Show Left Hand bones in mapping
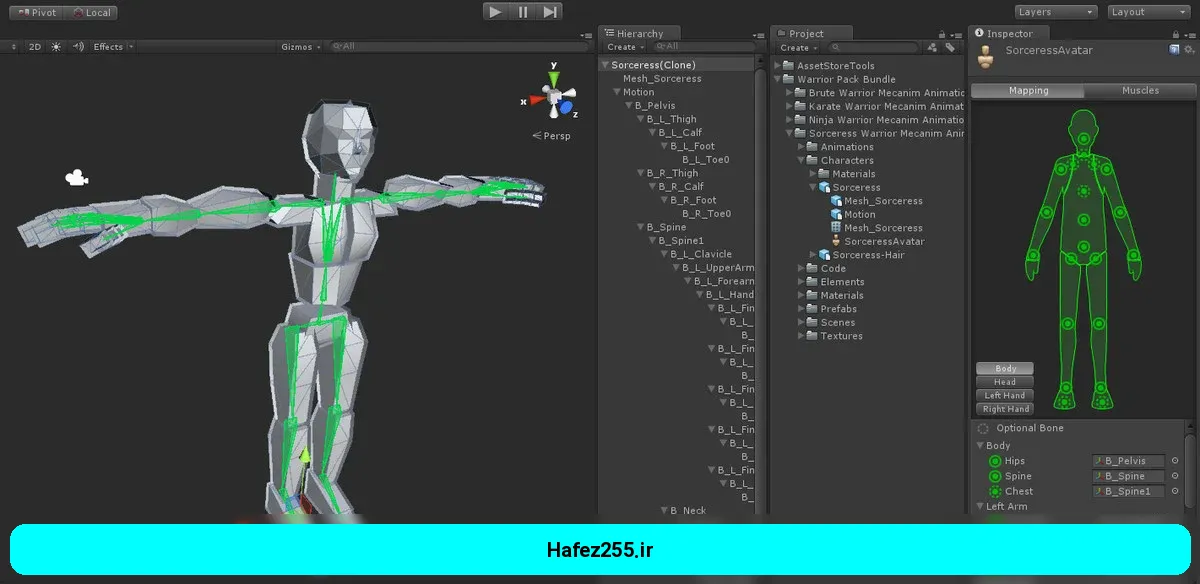The height and width of the screenshot is (584, 1200). tap(1005, 395)
